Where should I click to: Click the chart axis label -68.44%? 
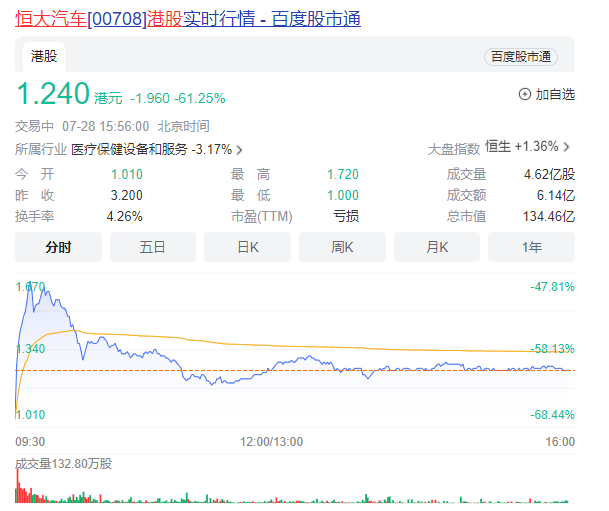[x=552, y=415]
